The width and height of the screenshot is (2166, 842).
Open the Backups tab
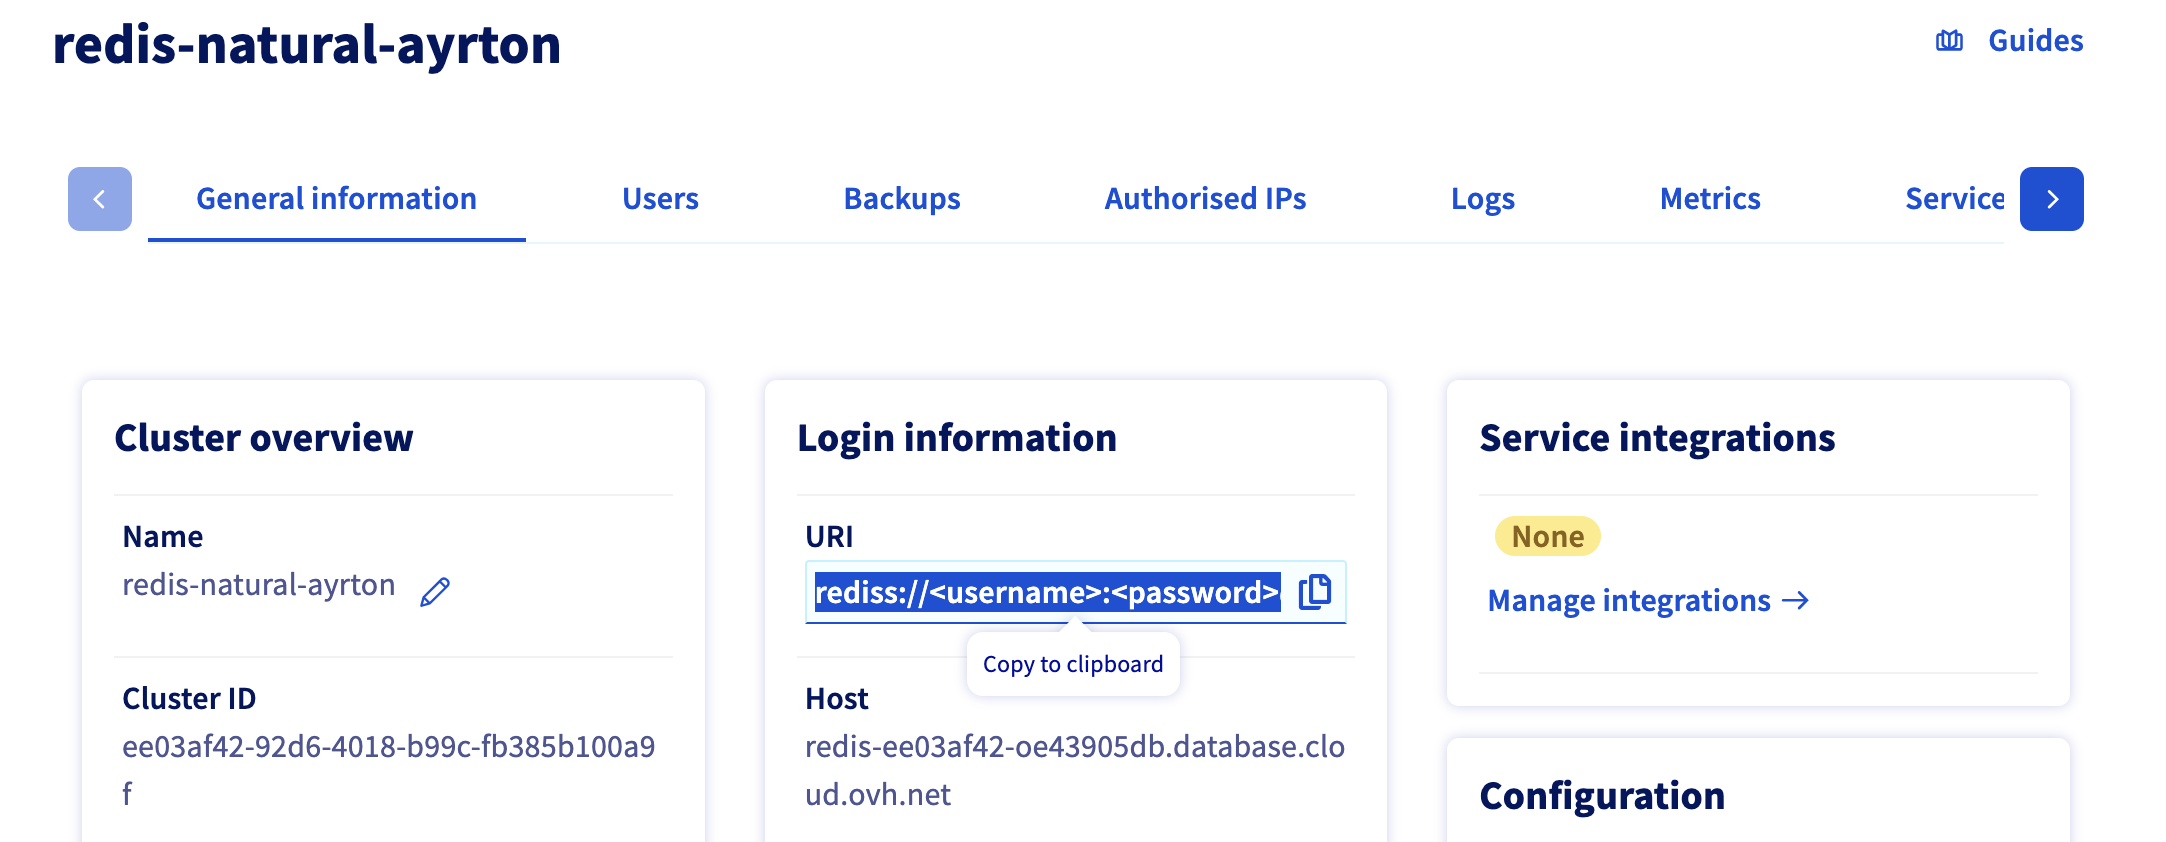point(902,199)
